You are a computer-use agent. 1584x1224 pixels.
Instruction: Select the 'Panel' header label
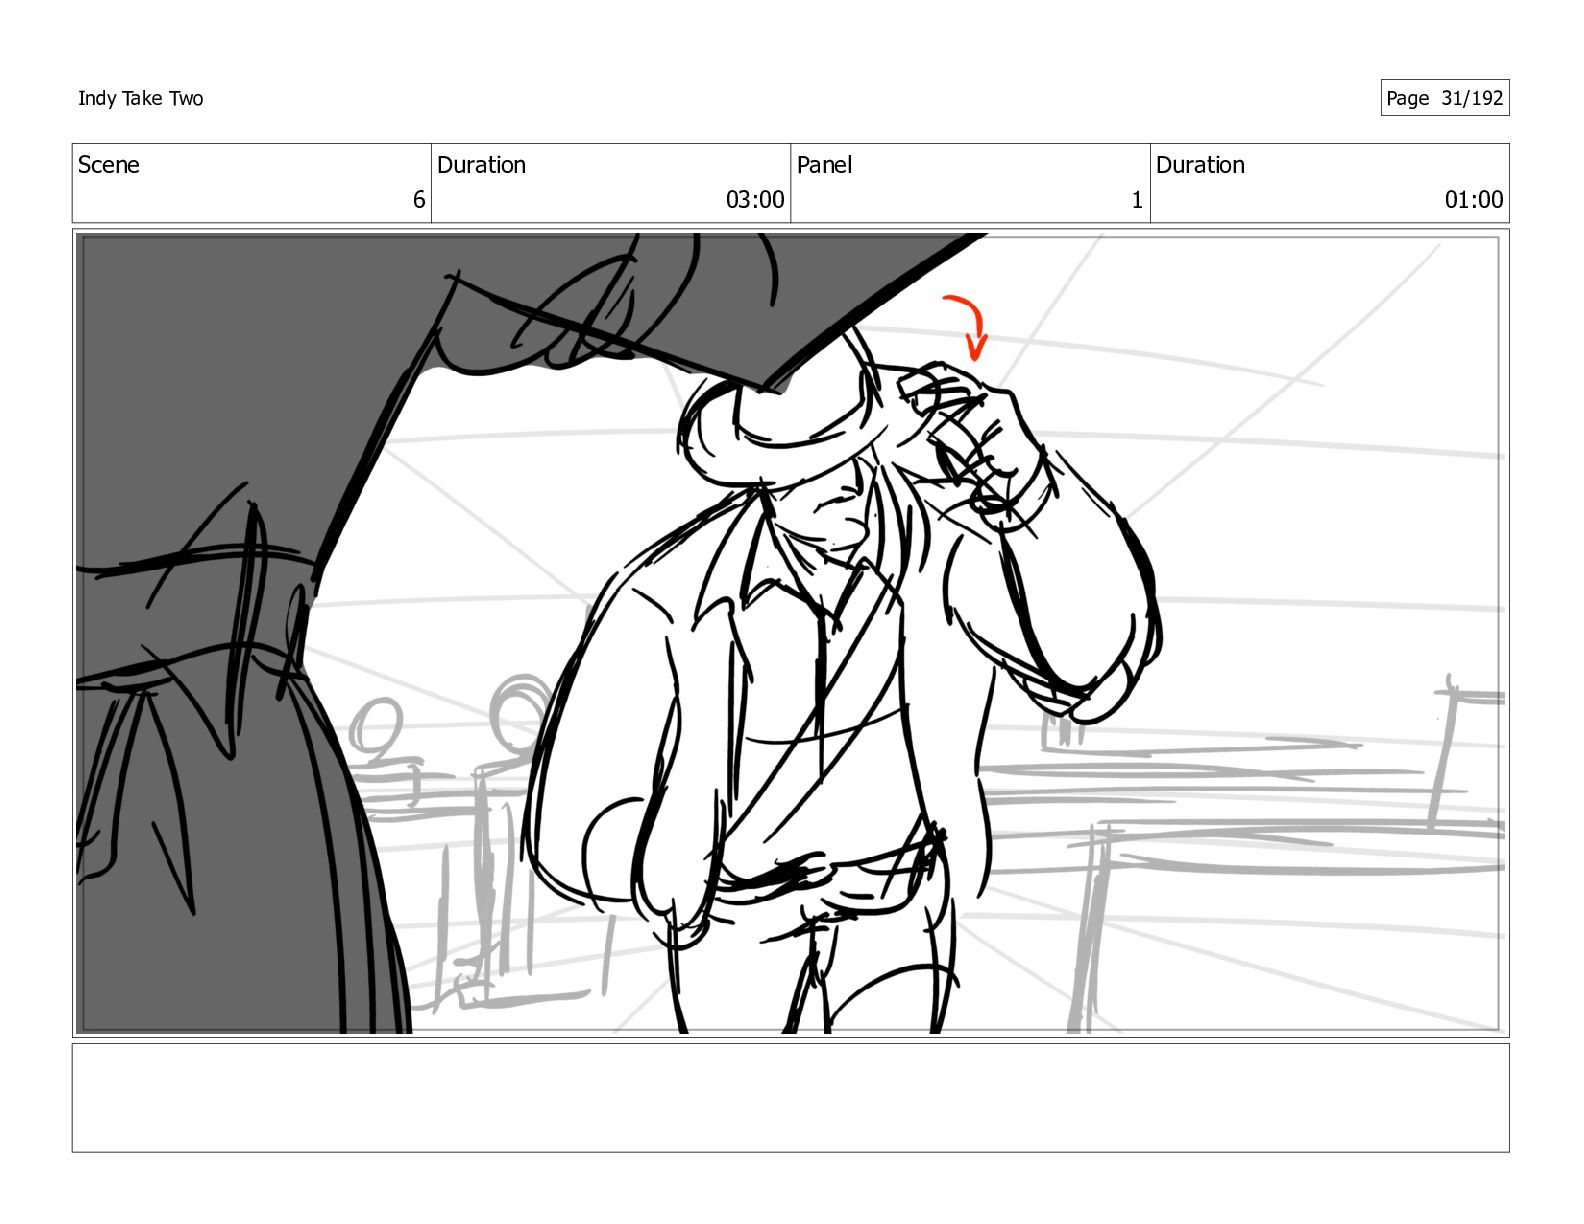824,165
